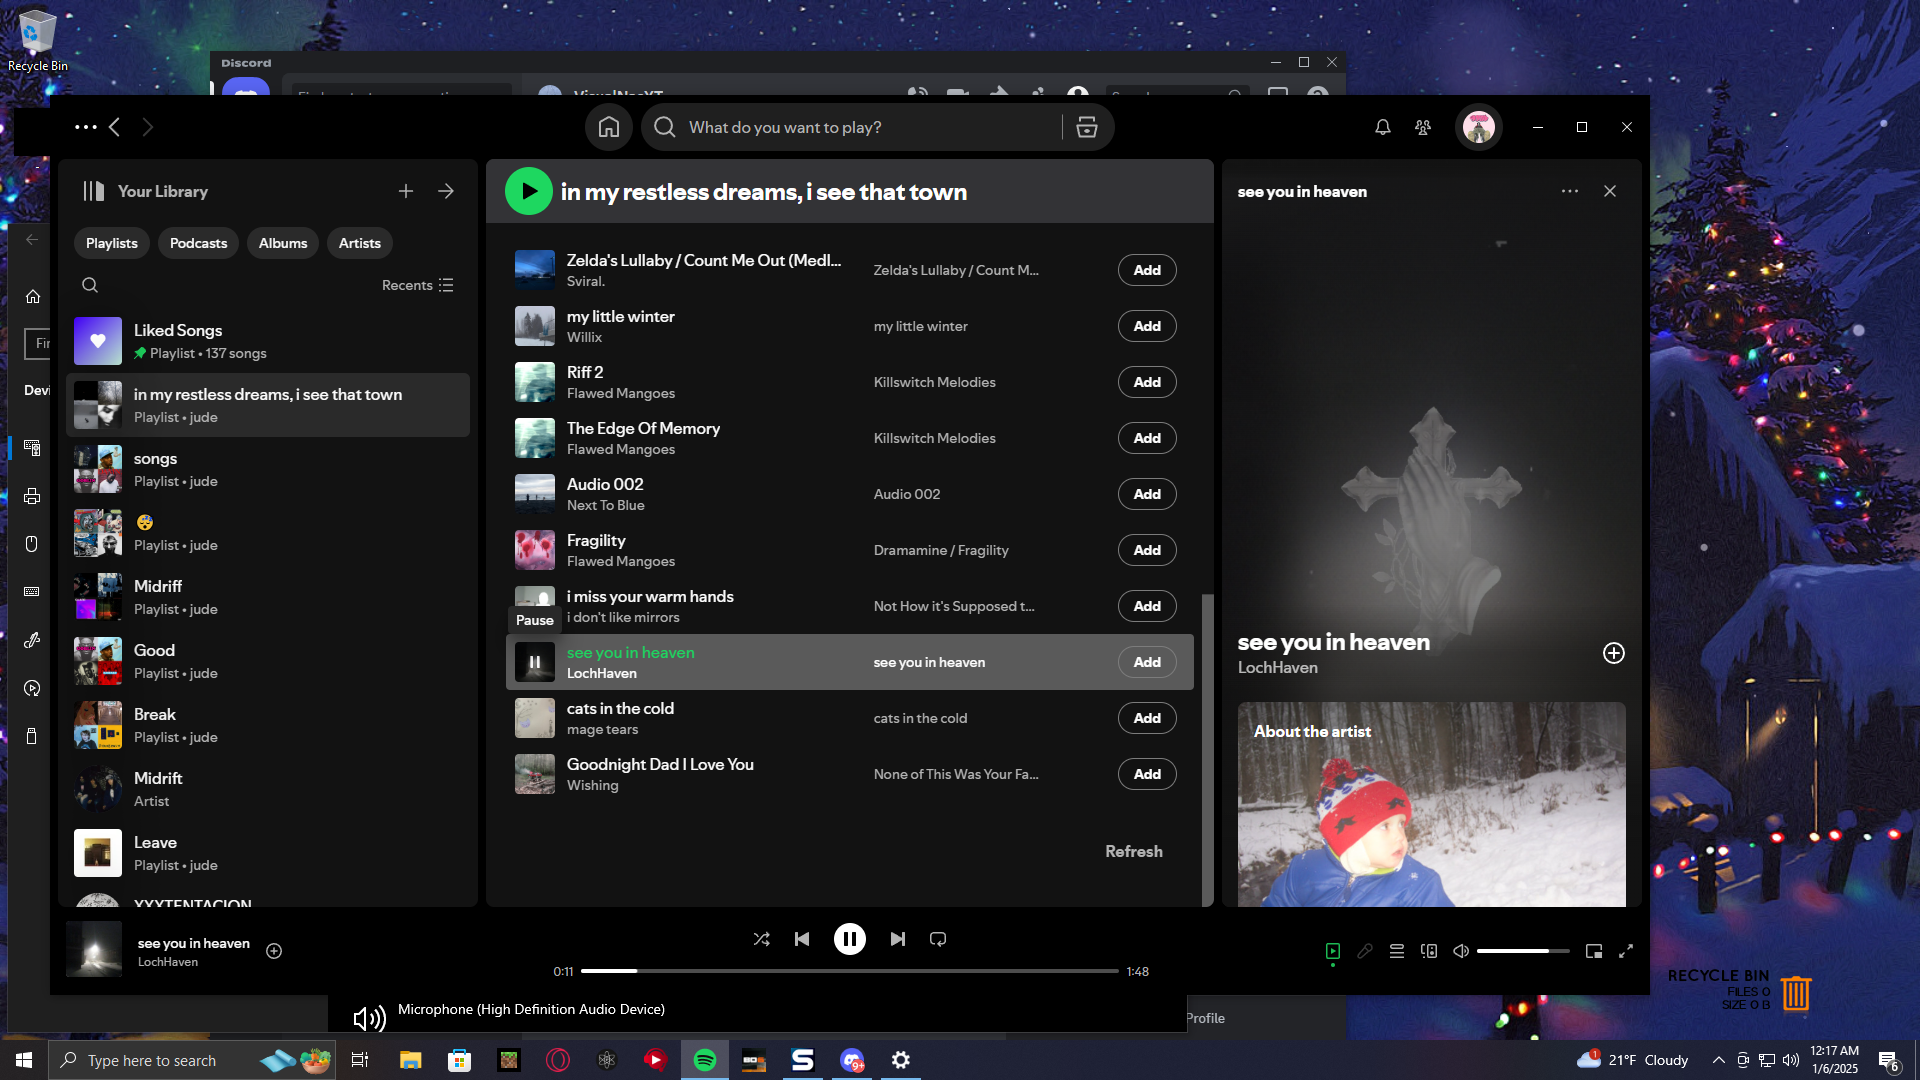Open Connect to a device icon
The width and height of the screenshot is (1920, 1080).
[1429, 951]
